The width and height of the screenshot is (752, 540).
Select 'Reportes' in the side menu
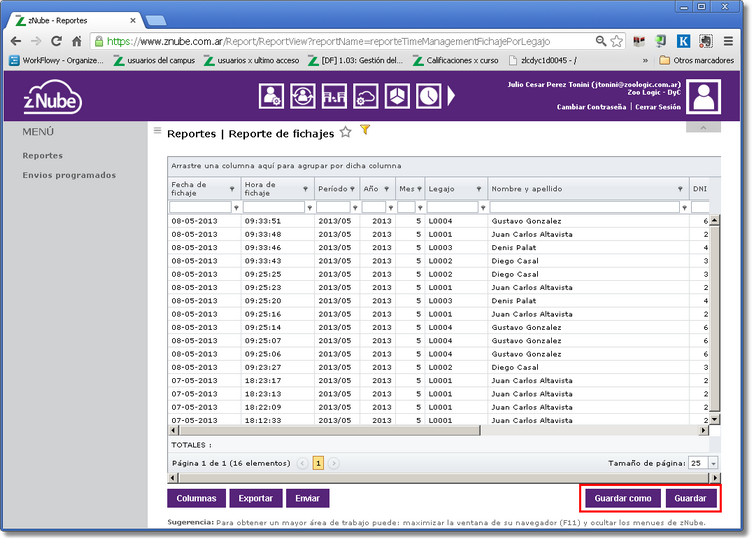point(43,155)
